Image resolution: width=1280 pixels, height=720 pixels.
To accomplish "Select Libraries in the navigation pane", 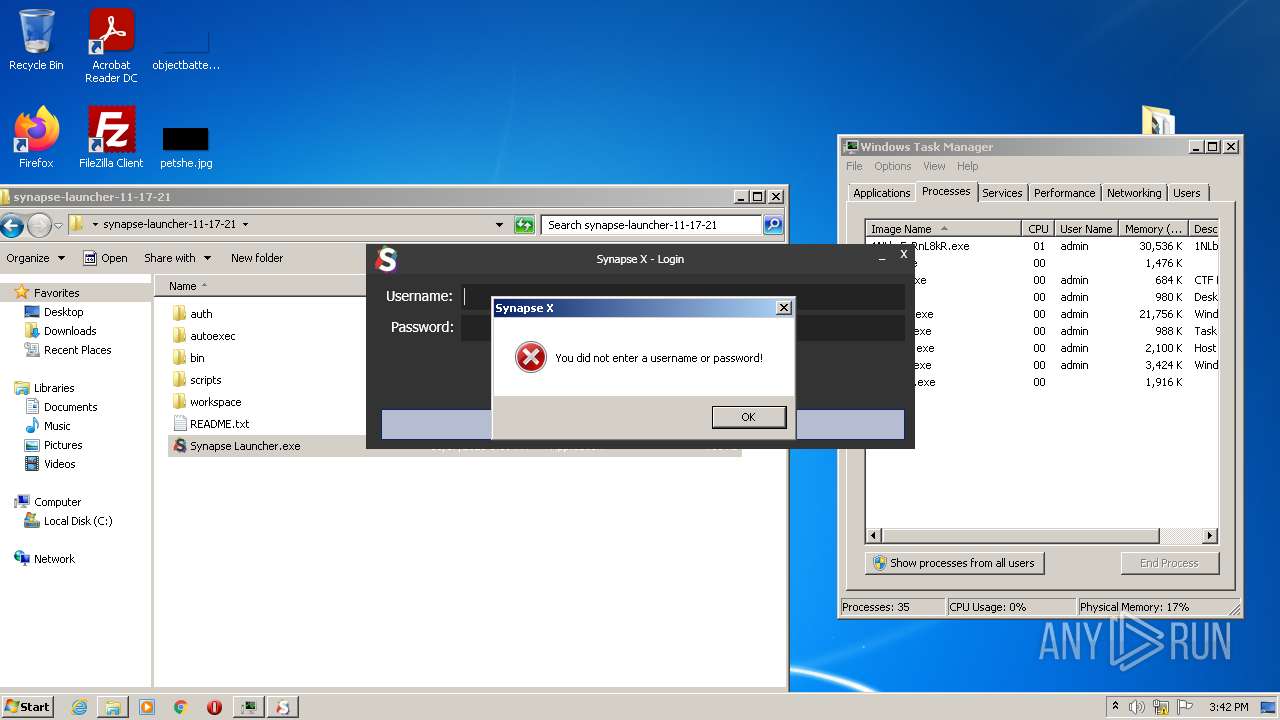I will point(54,388).
